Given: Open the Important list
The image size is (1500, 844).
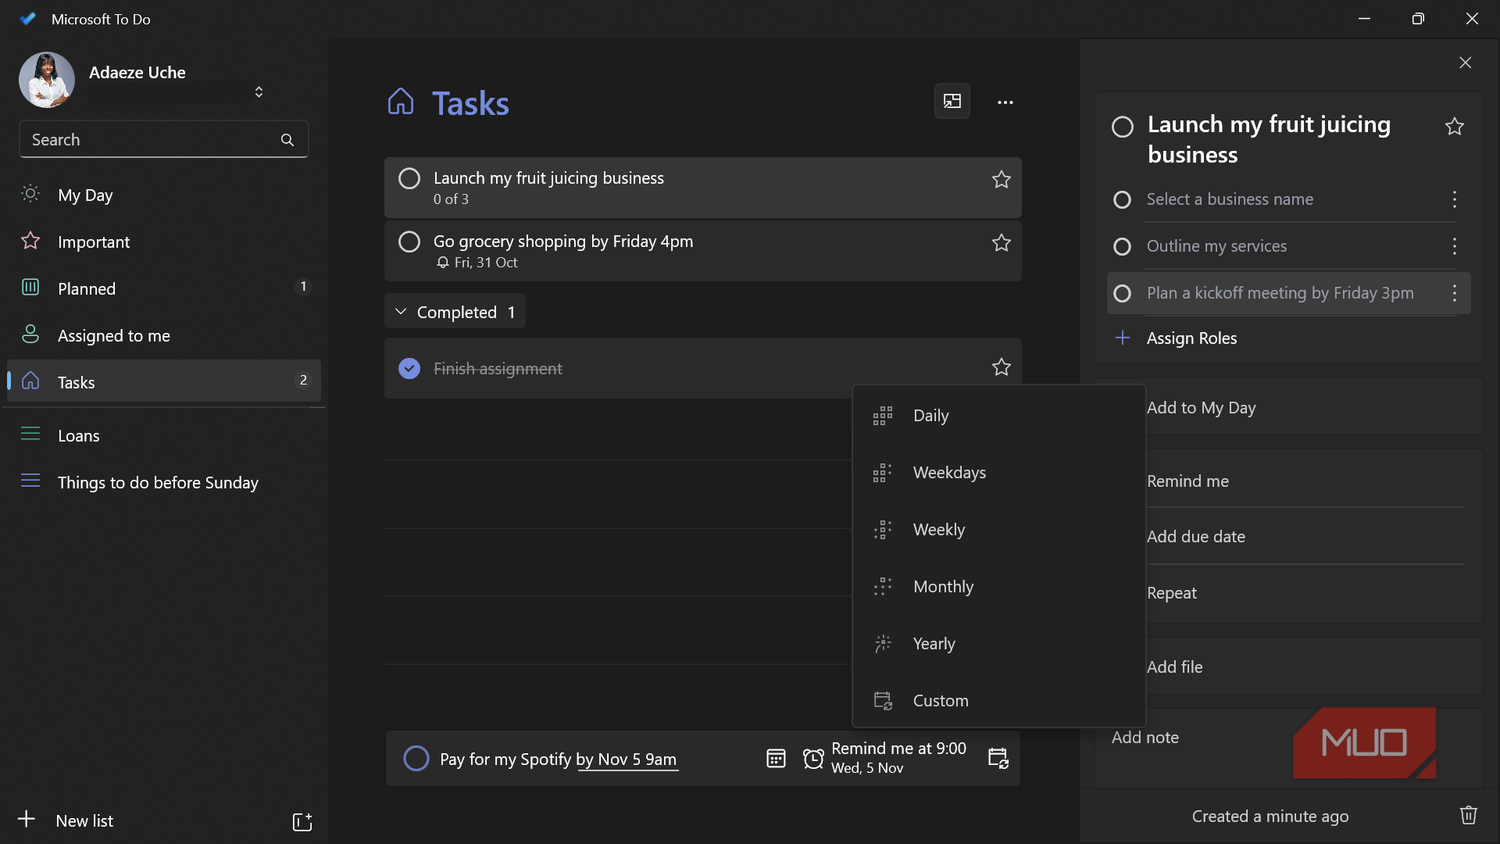Looking at the screenshot, I should [x=163, y=242].
